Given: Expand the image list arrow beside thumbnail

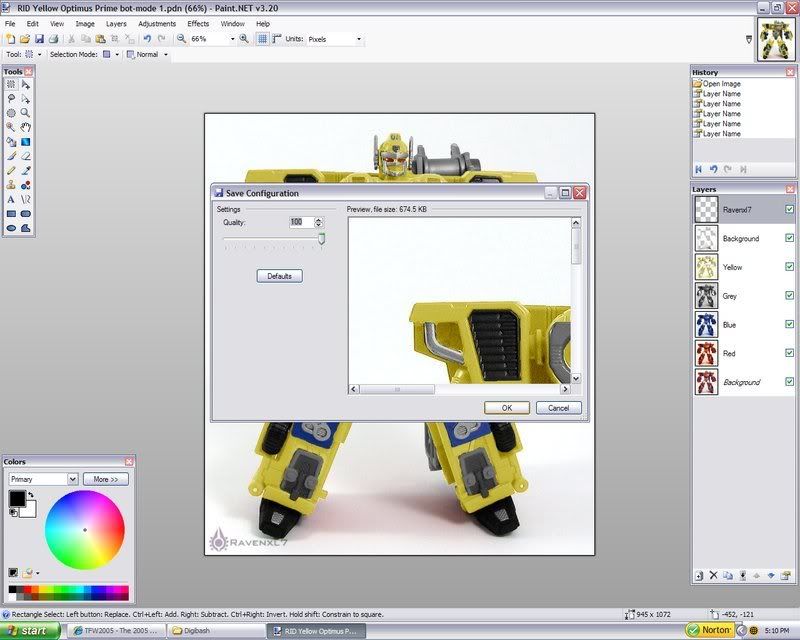Looking at the screenshot, I should click(x=748, y=39).
